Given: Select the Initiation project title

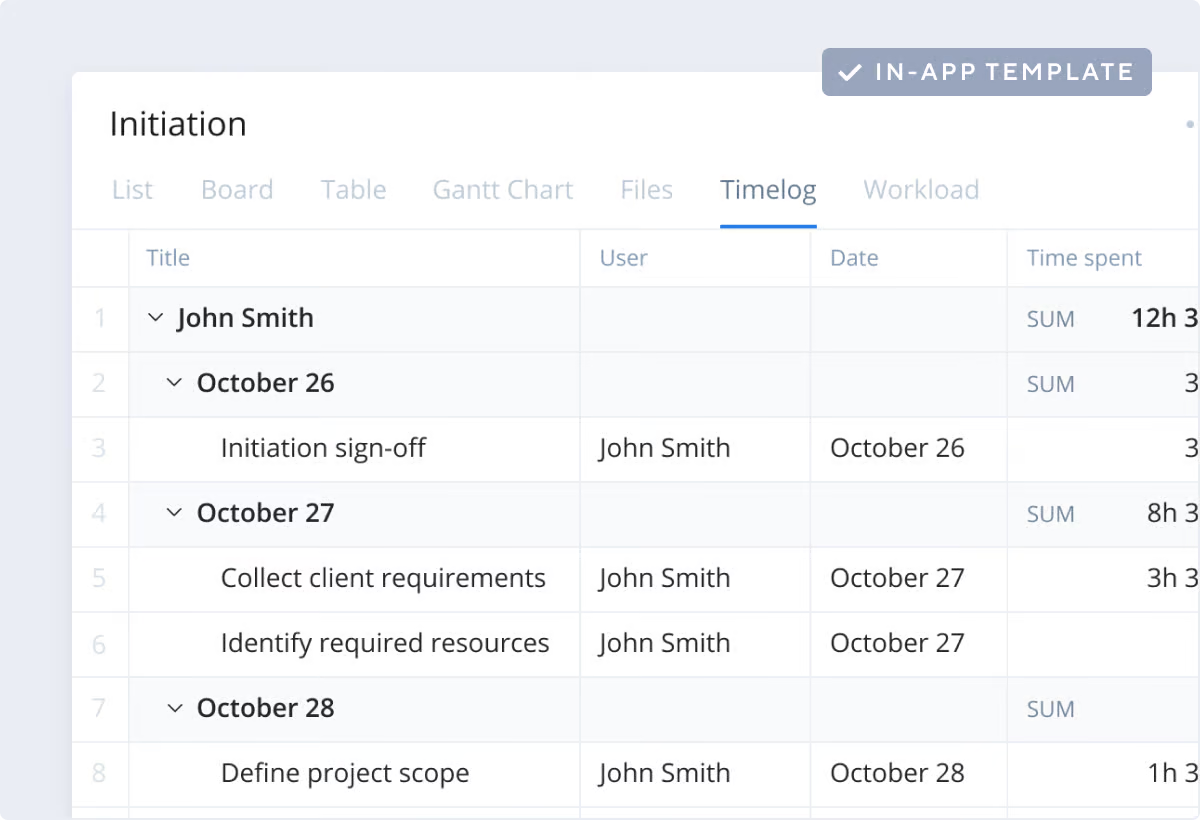Looking at the screenshot, I should [x=178, y=124].
